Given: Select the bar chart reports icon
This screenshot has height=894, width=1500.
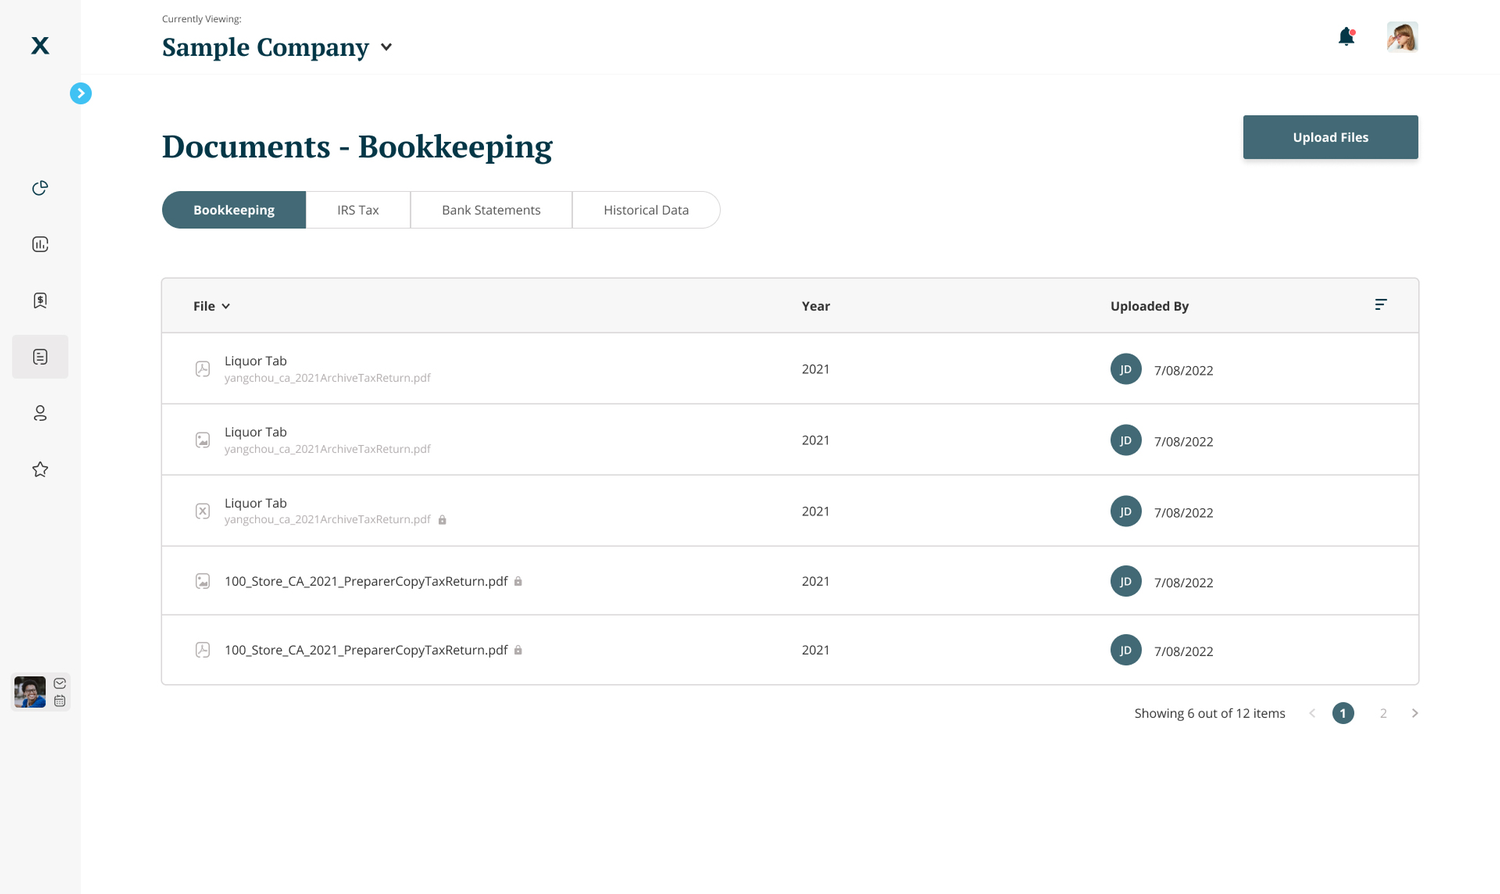Looking at the screenshot, I should [x=40, y=243].
